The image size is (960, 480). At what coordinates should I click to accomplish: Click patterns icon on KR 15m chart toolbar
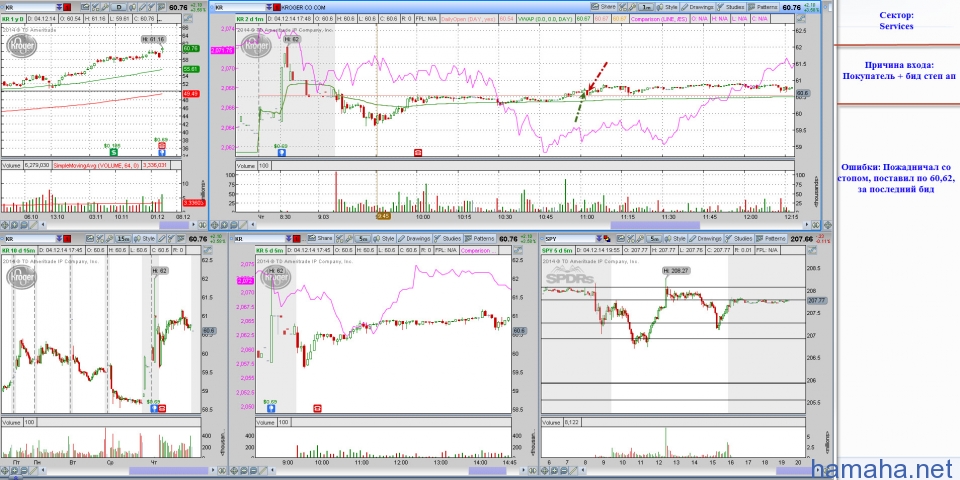click(181, 238)
